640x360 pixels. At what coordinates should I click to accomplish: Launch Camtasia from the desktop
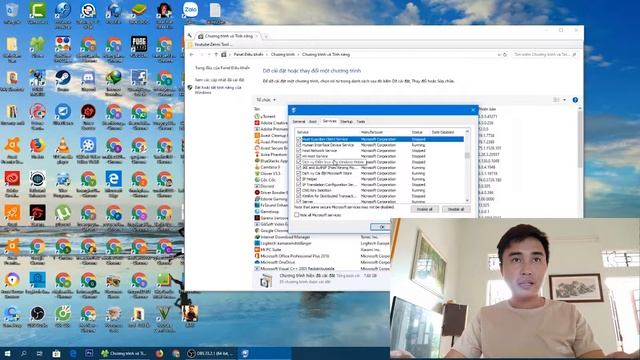click(x=37, y=11)
